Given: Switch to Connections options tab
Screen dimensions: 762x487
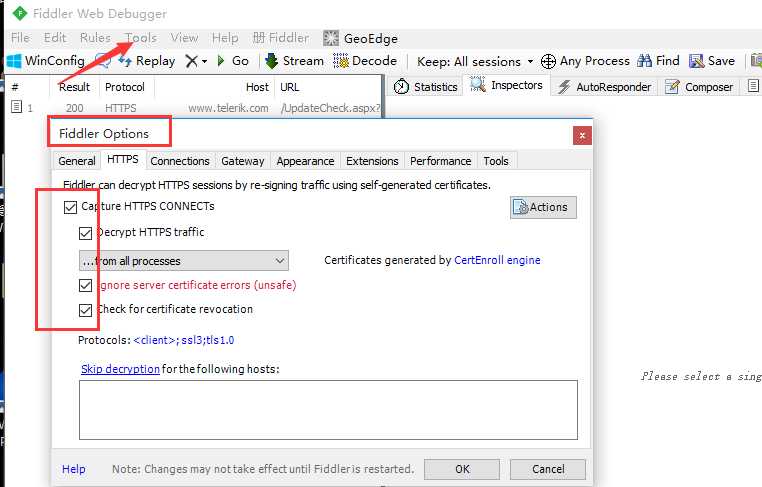Looking at the screenshot, I should pos(180,161).
